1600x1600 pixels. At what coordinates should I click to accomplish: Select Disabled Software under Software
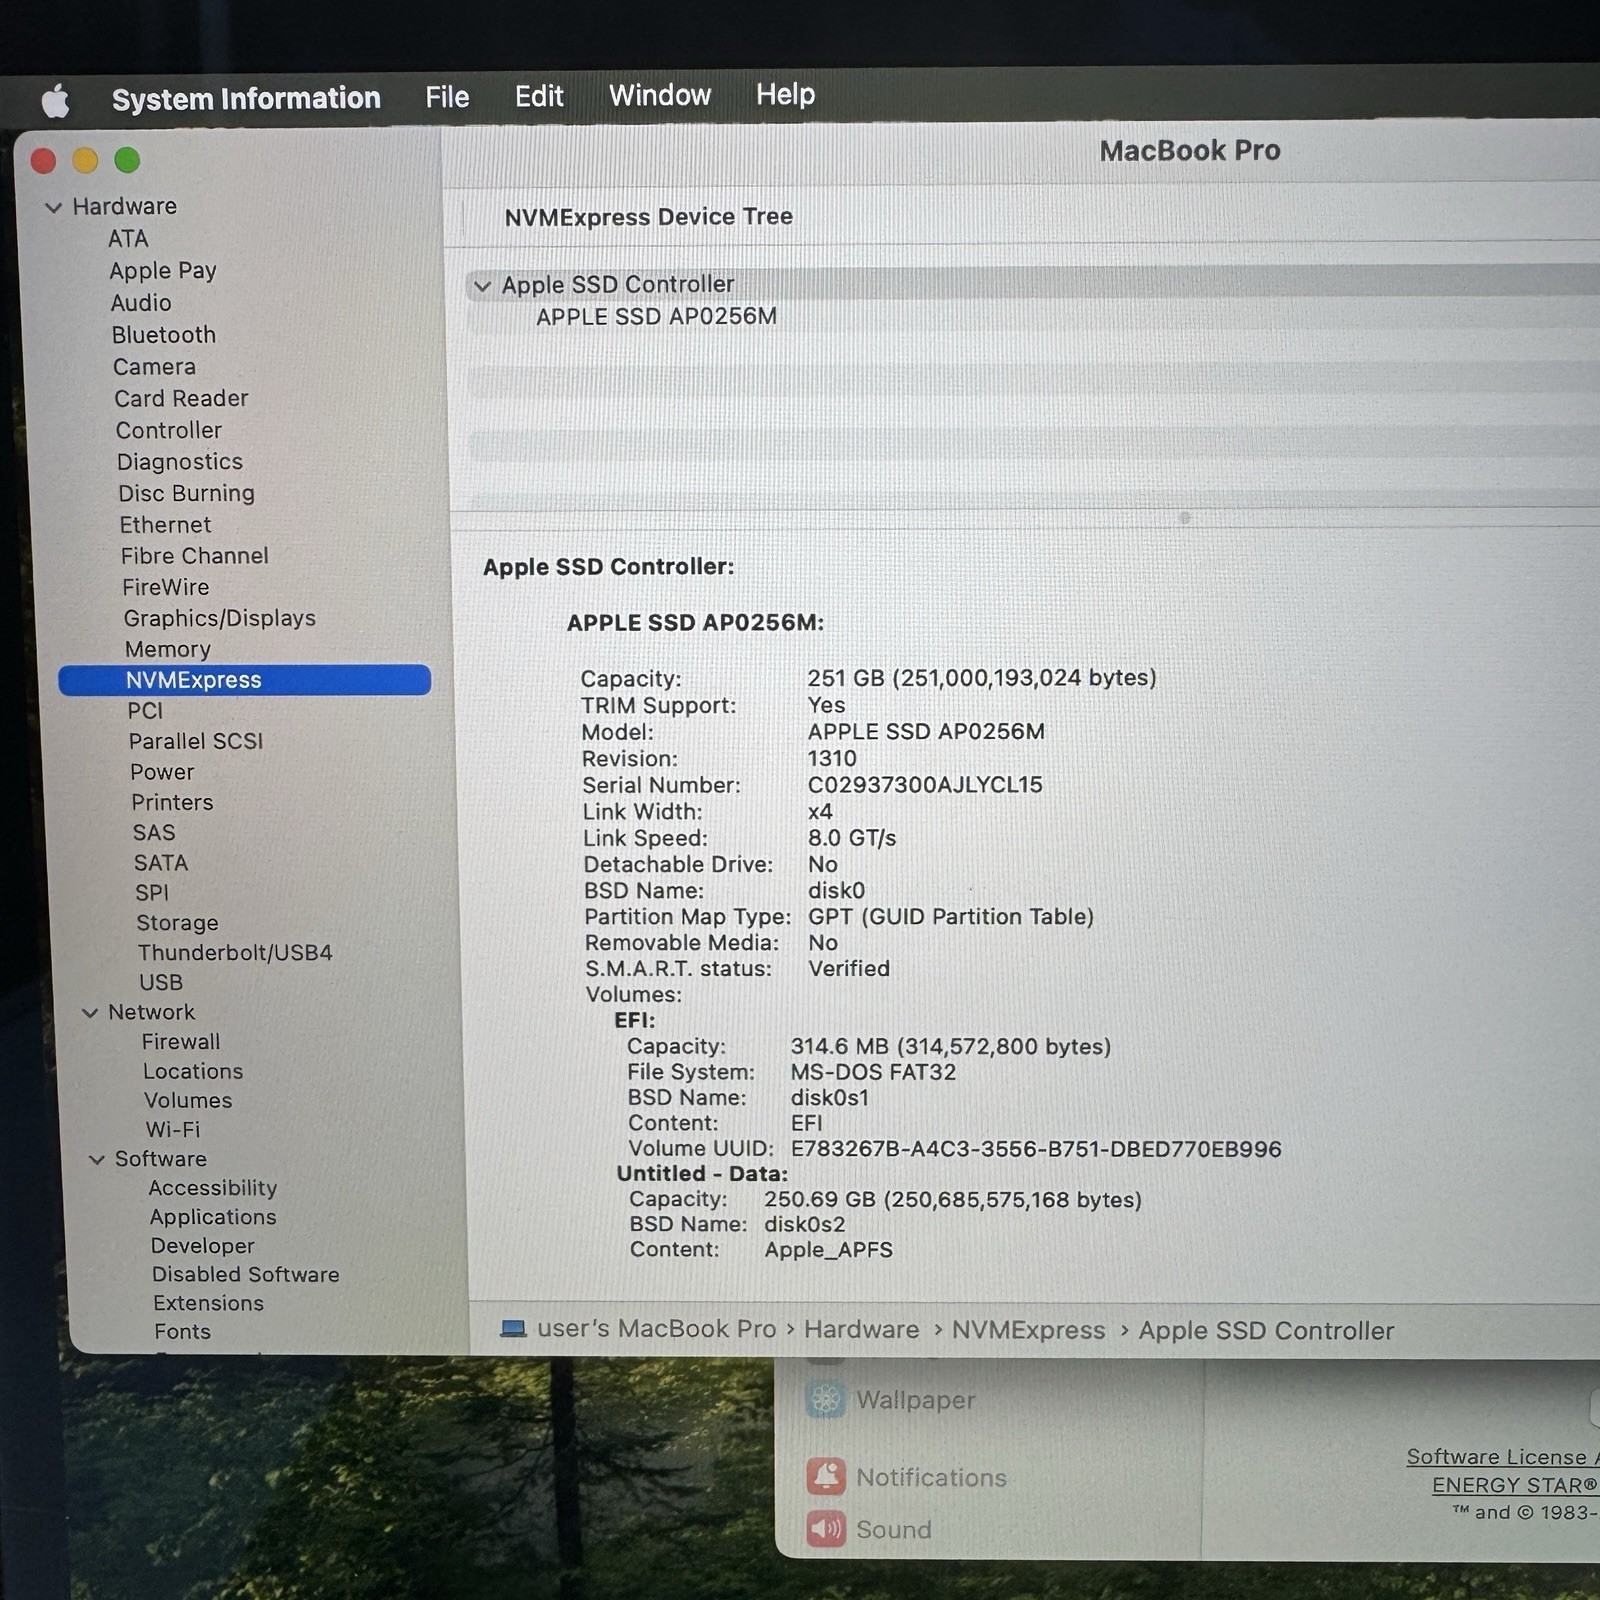[246, 1275]
